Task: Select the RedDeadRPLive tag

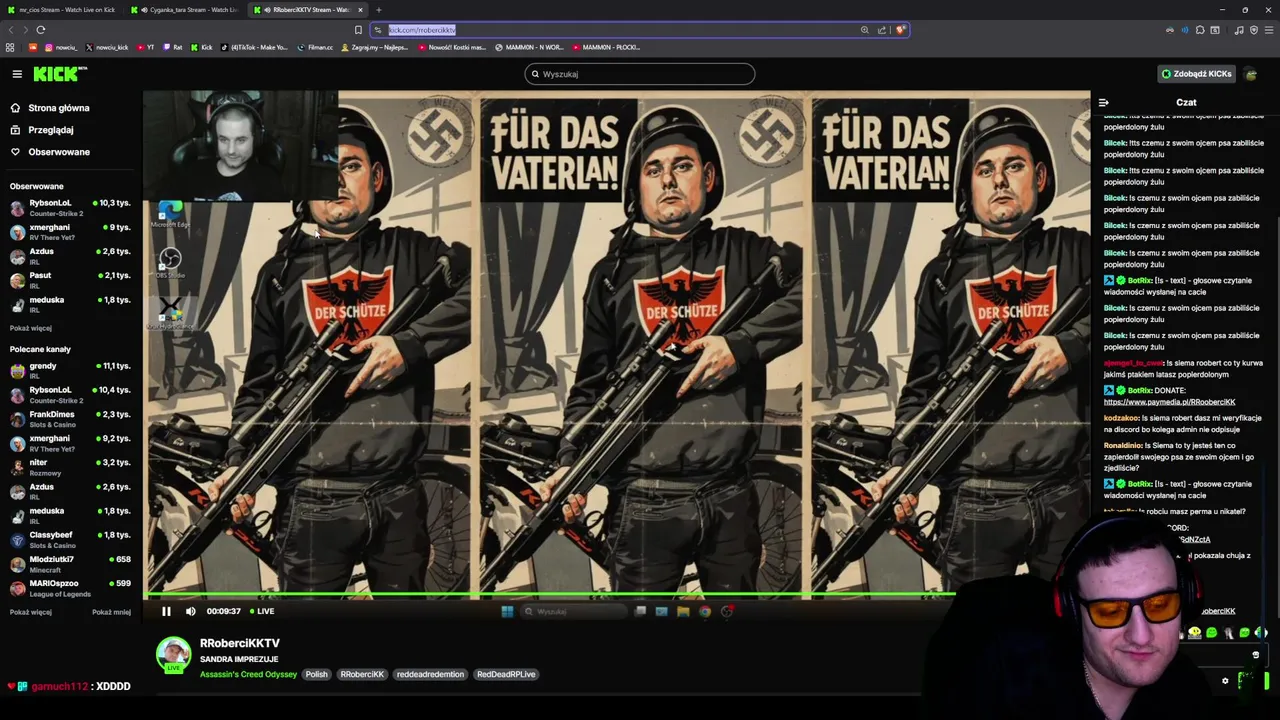Action: tap(506, 674)
